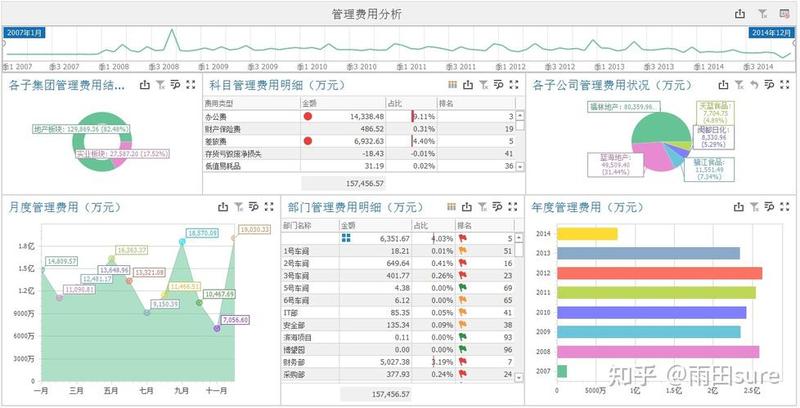Image resolution: width=800 pixels, height=408 pixels.
Task: Export the 月度管理费用 chart
Action: click(223, 207)
